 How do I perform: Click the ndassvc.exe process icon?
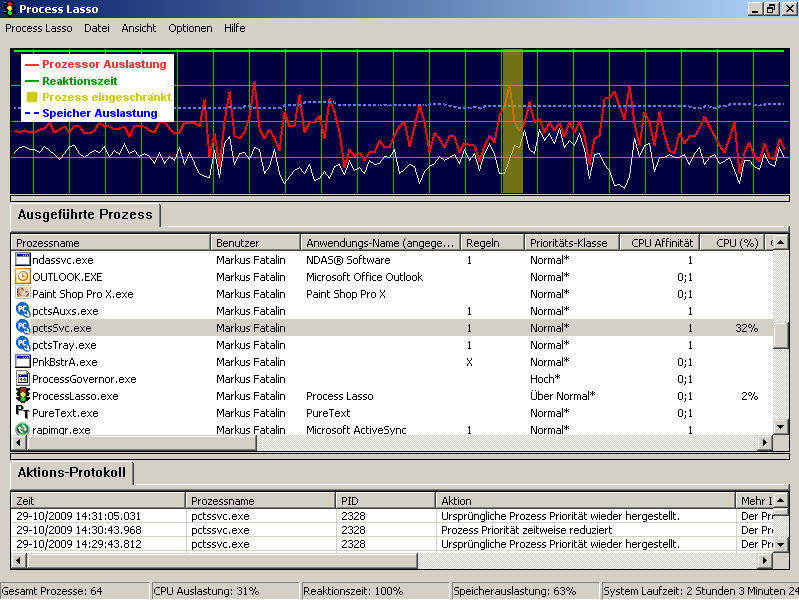pos(23,260)
